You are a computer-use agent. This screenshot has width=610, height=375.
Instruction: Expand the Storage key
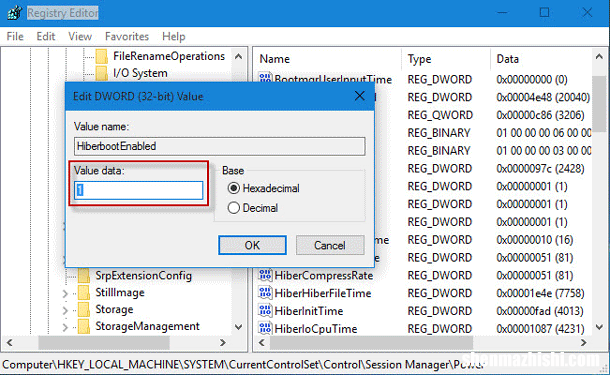point(65,310)
